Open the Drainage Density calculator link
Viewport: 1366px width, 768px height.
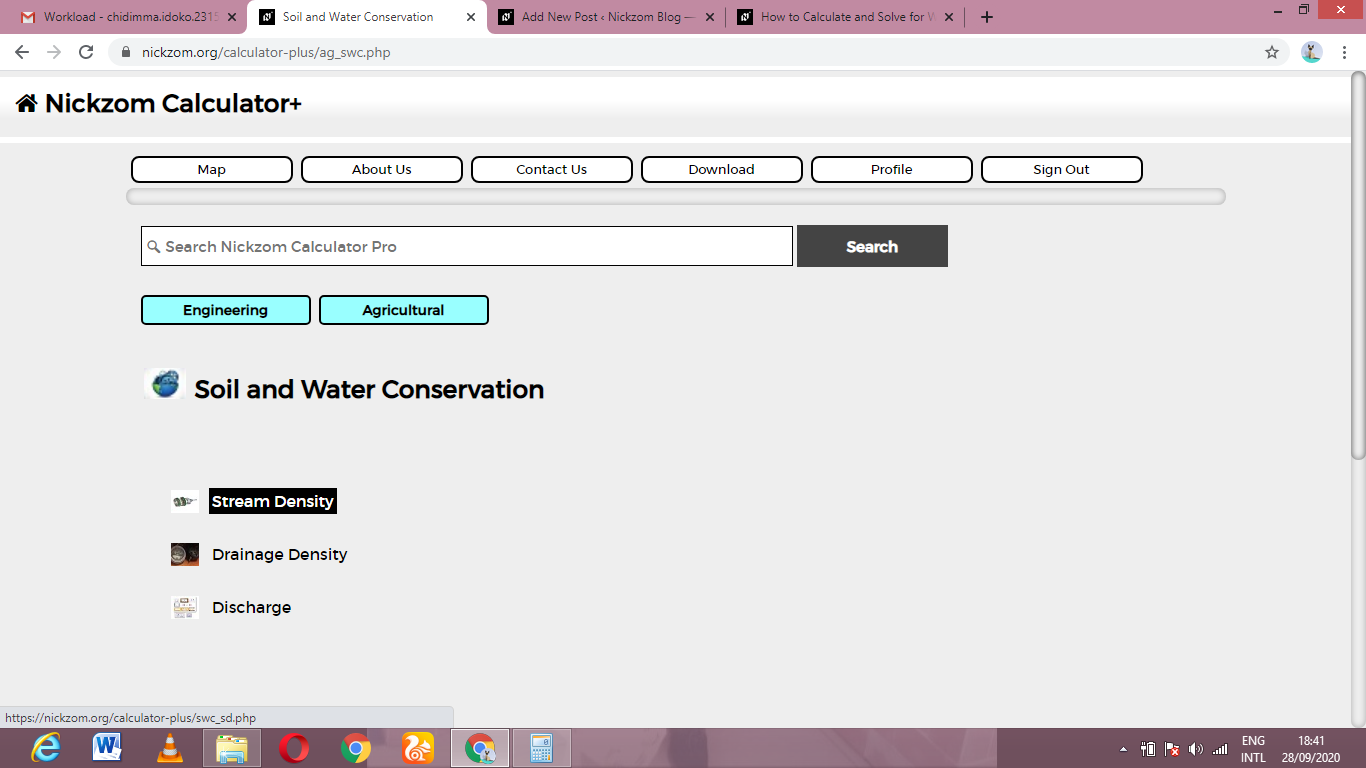[x=280, y=554]
